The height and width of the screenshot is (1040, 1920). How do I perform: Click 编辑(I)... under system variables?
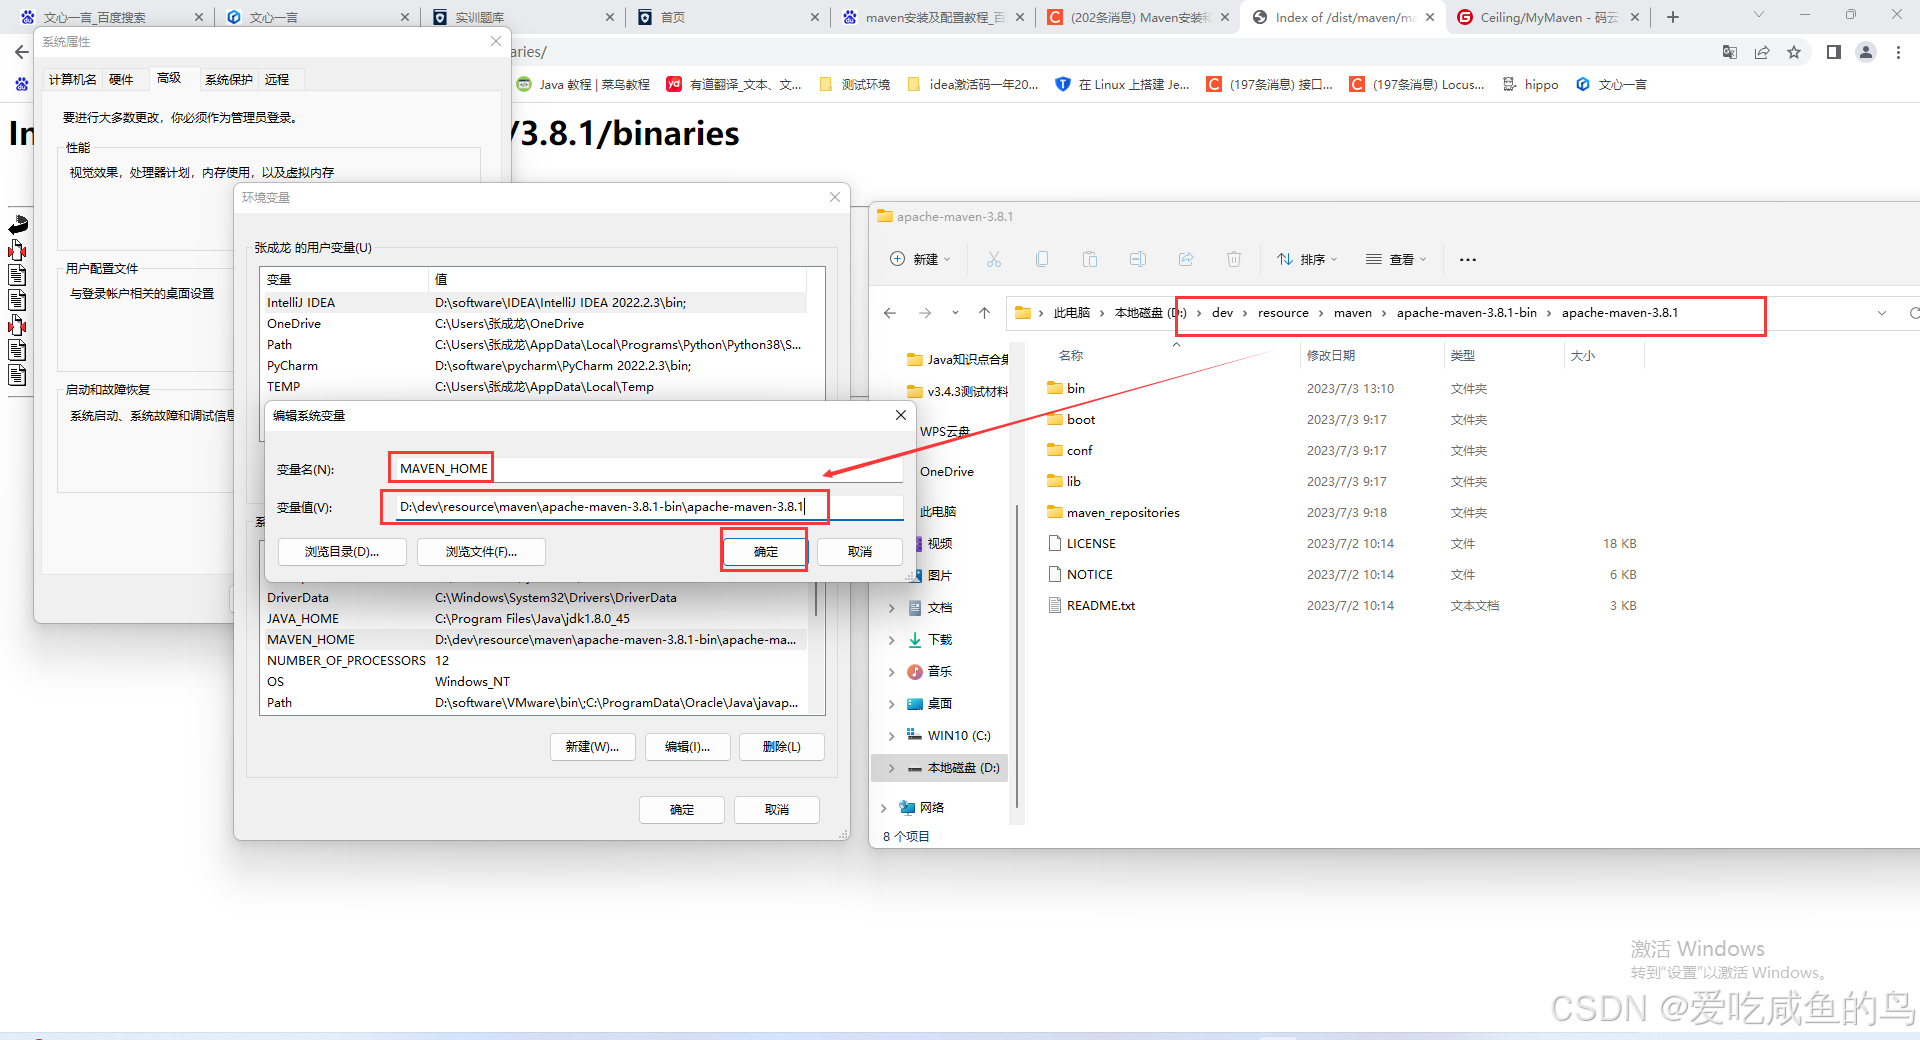click(x=687, y=746)
